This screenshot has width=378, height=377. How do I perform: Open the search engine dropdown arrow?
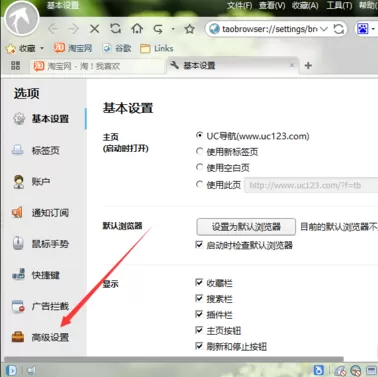pos(373,29)
